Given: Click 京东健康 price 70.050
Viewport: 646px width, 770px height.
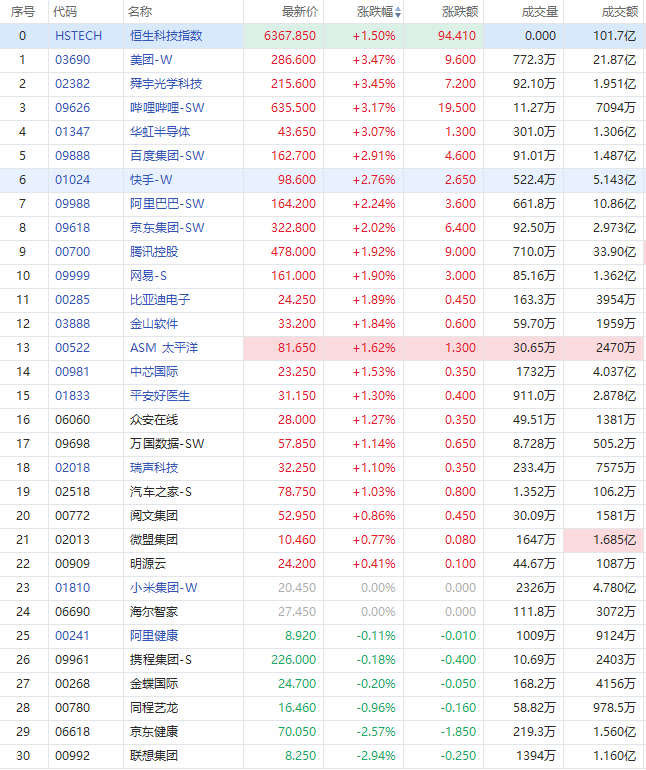Looking at the screenshot, I should click(297, 732).
